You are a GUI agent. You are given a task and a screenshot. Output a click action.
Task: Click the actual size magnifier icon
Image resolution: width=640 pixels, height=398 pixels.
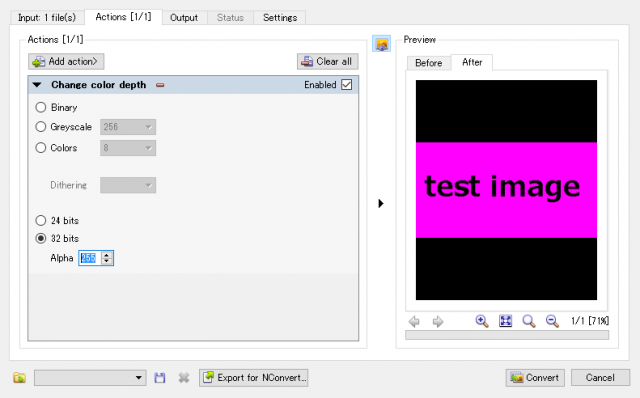coord(529,321)
